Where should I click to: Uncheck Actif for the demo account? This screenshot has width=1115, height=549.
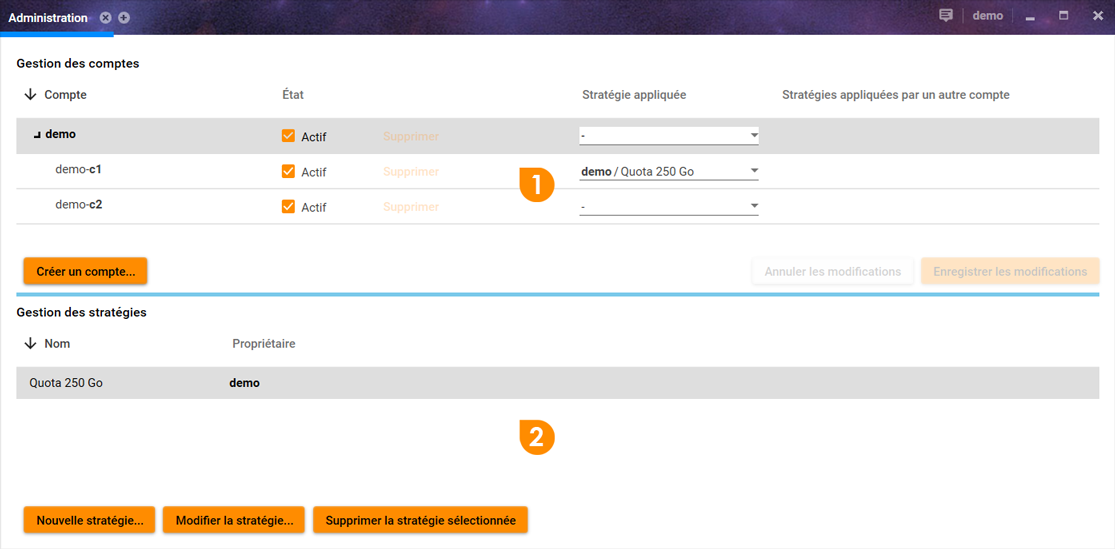point(289,136)
